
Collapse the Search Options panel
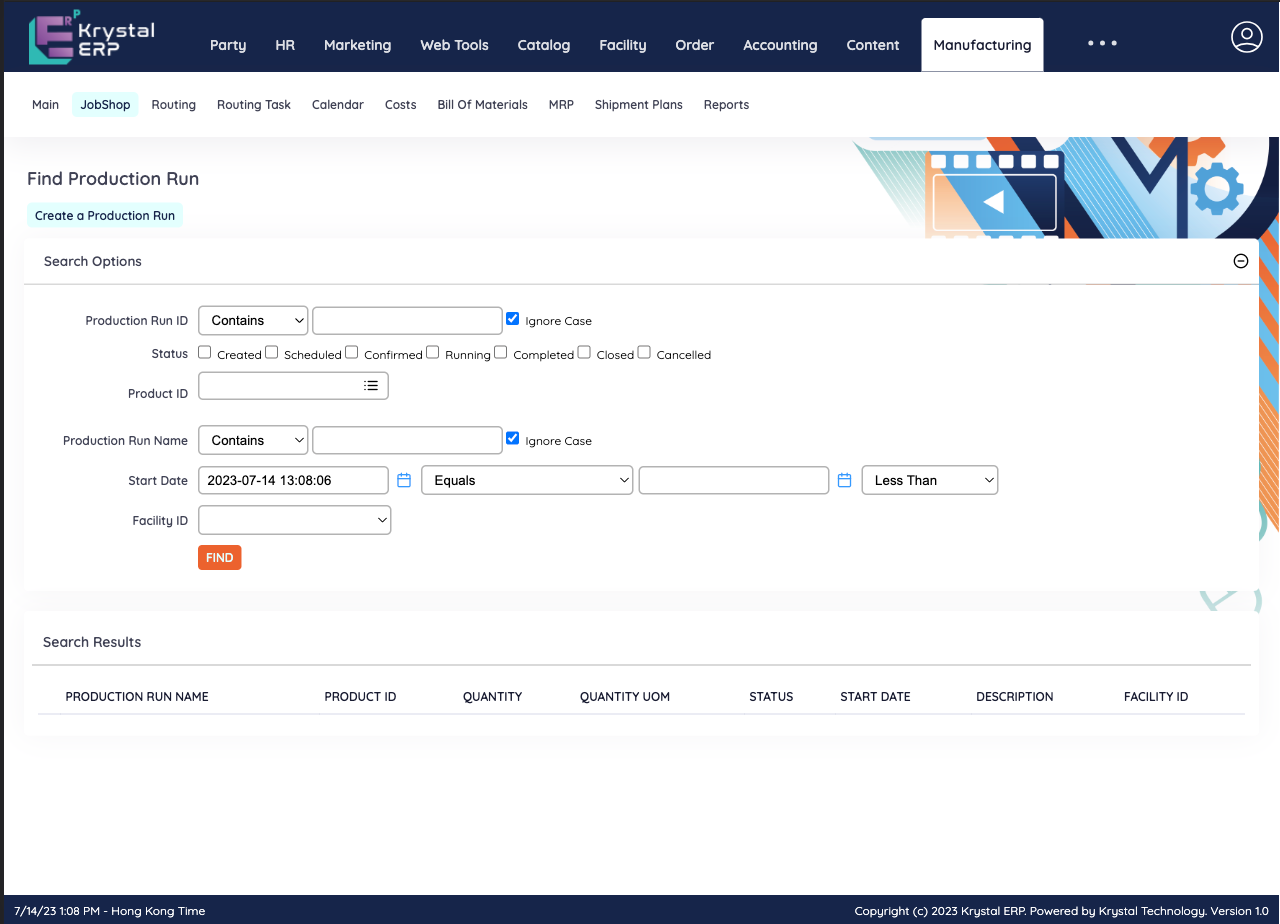(1240, 261)
